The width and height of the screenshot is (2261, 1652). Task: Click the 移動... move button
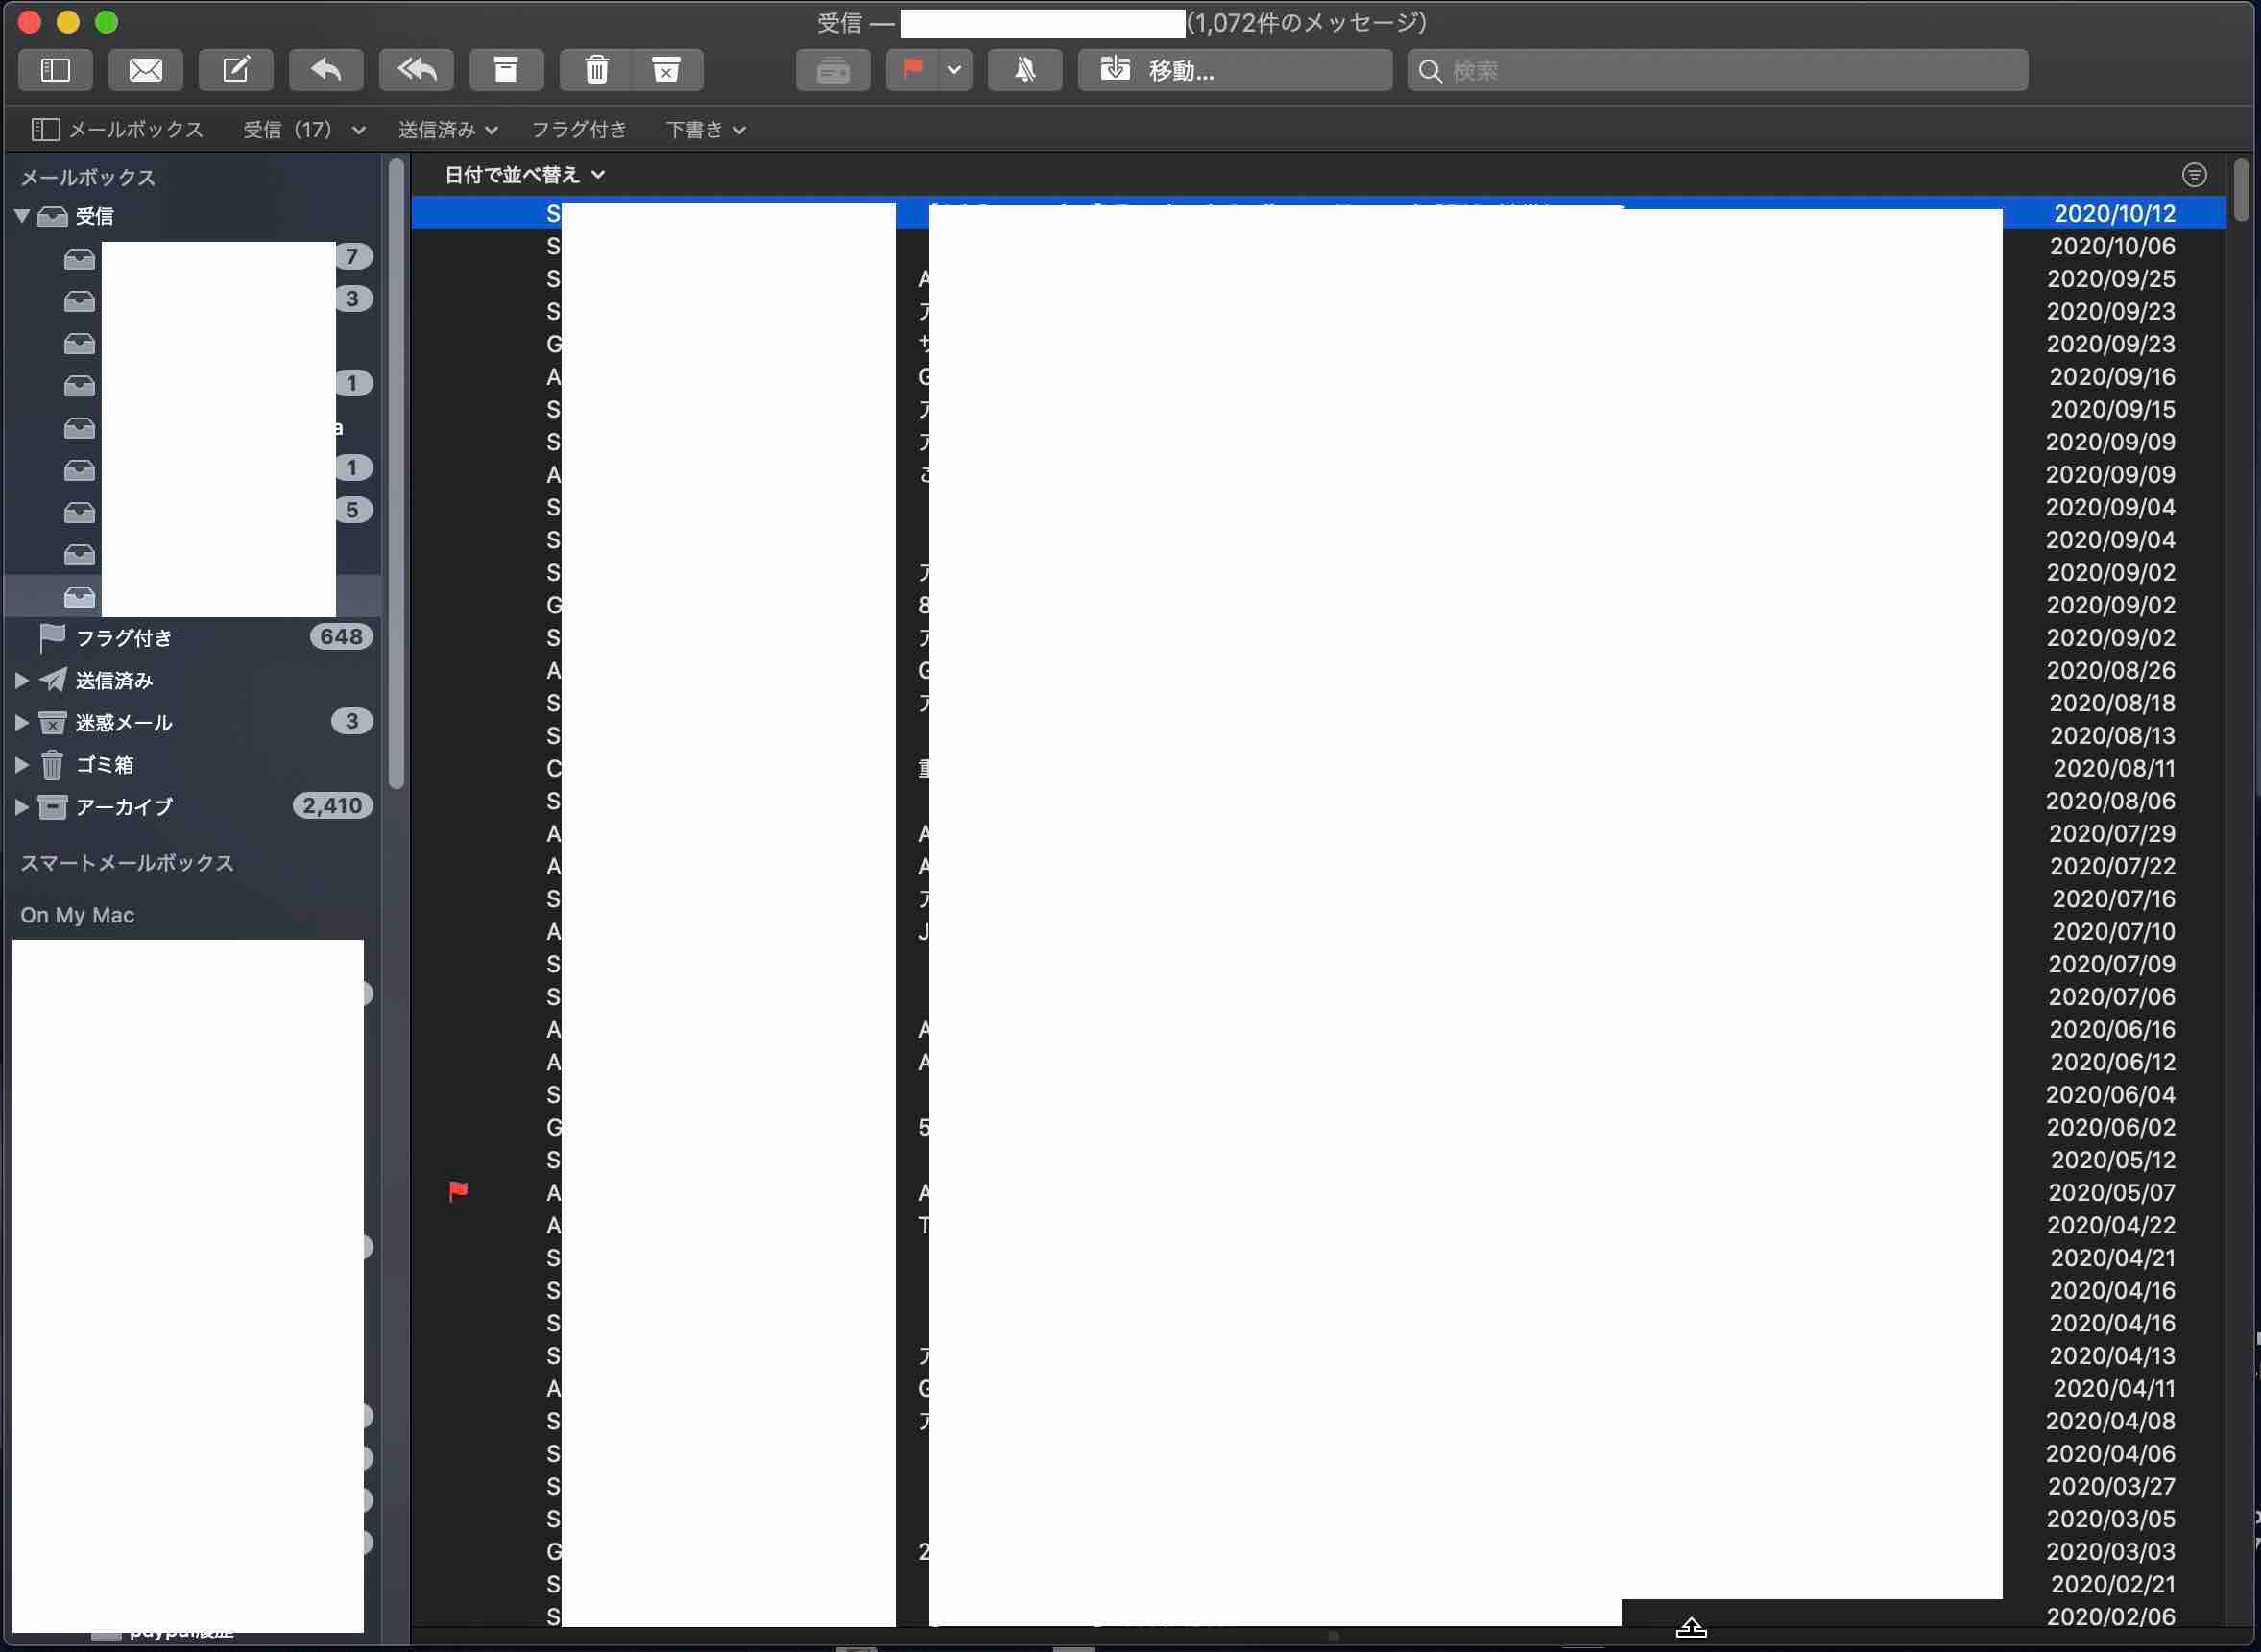(1234, 70)
